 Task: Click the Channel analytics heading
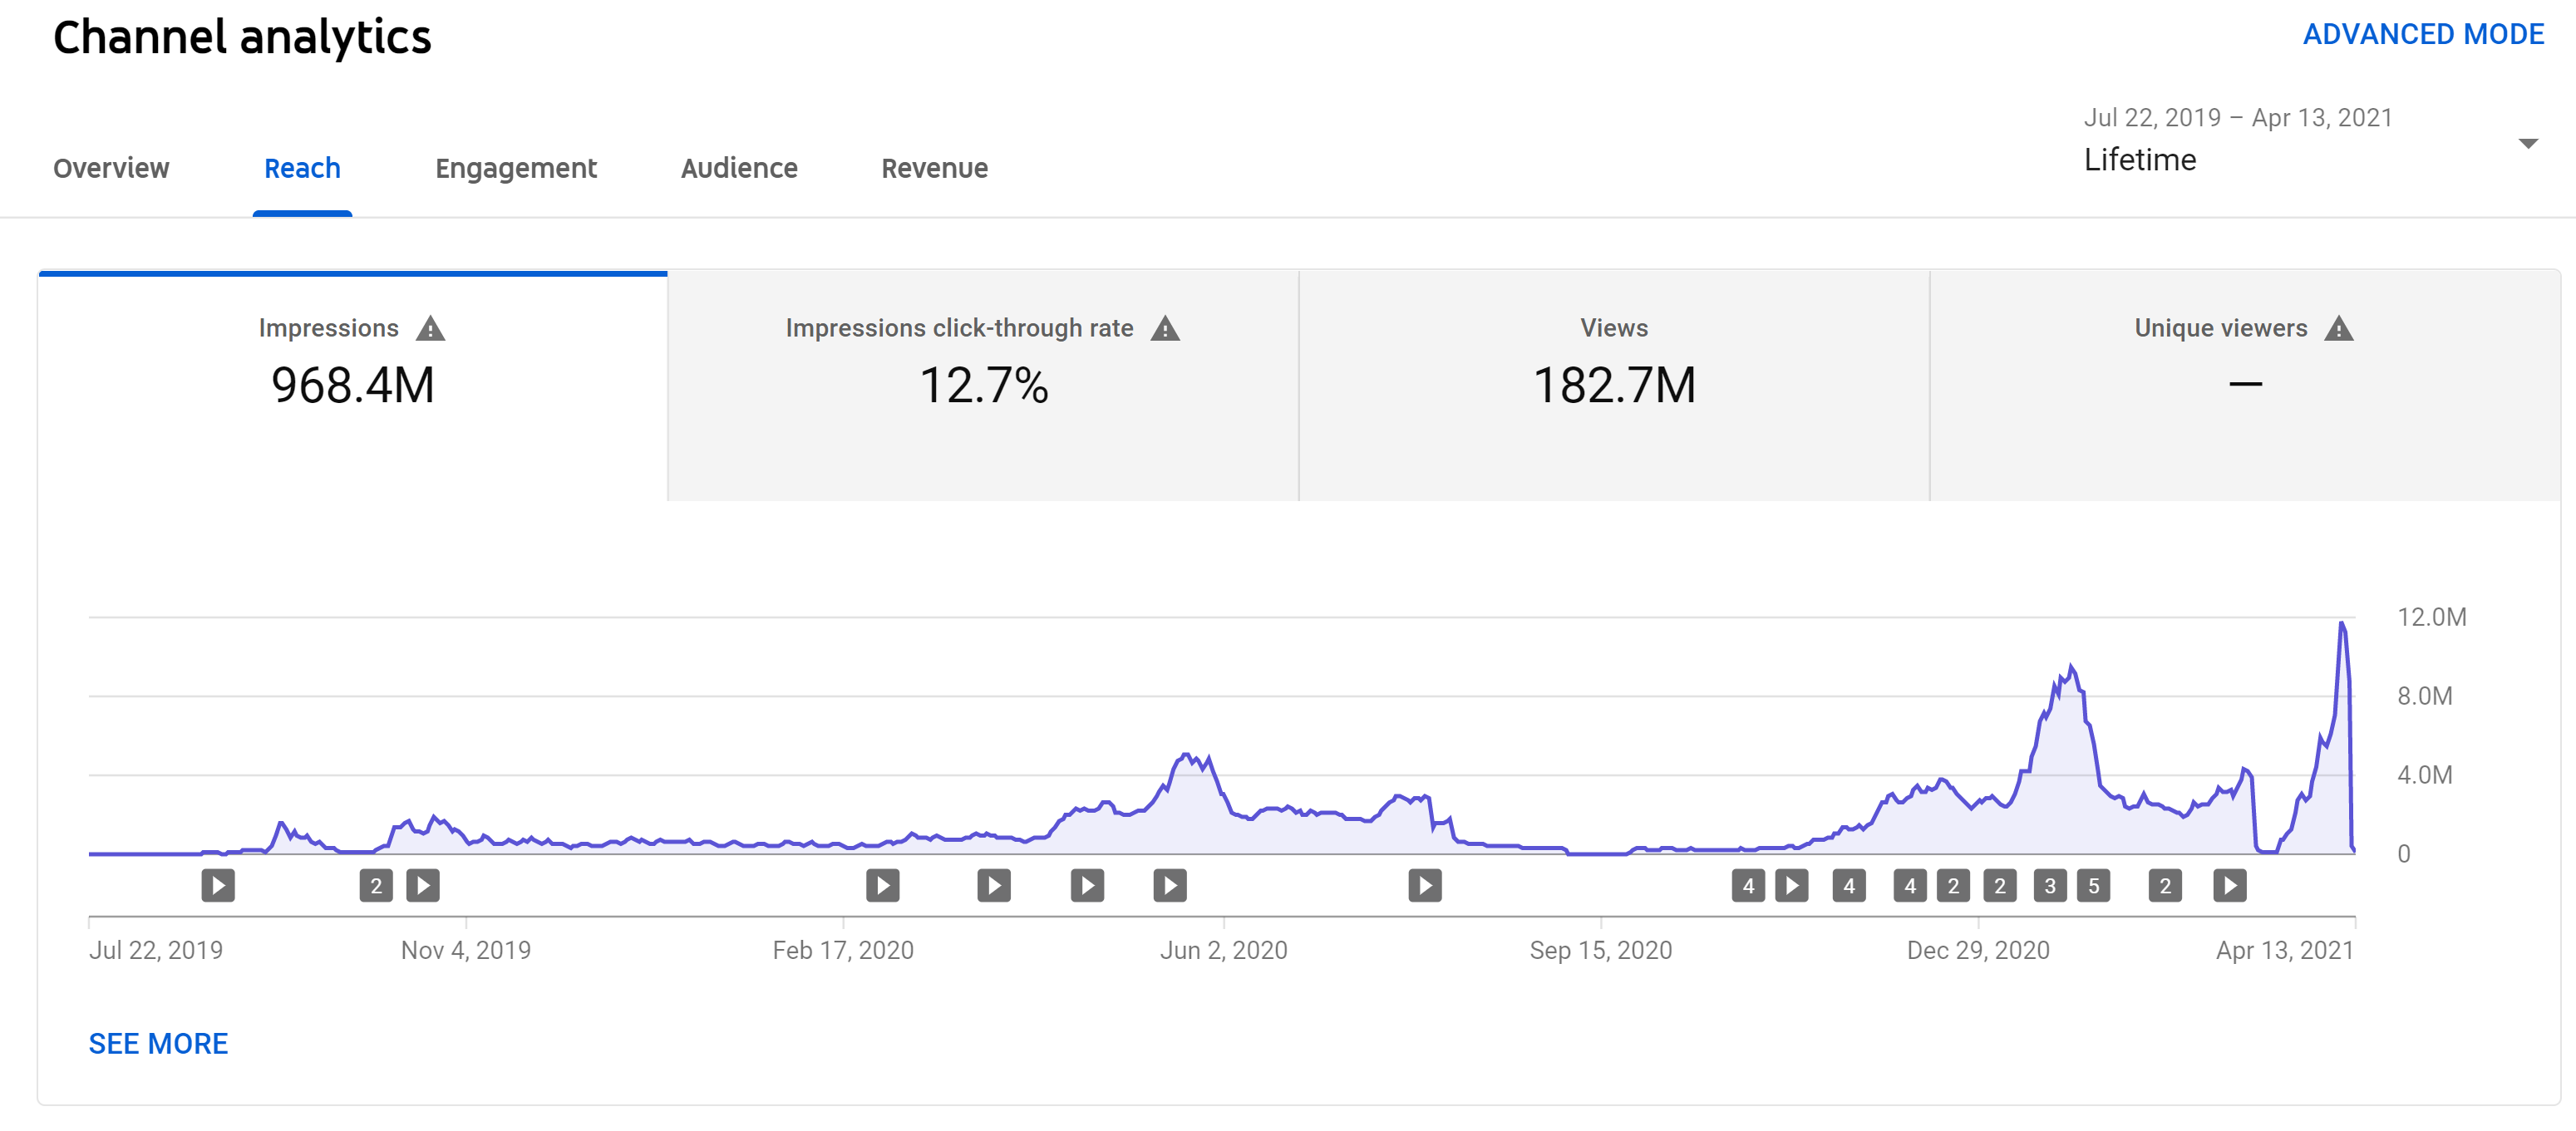(x=242, y=38)
